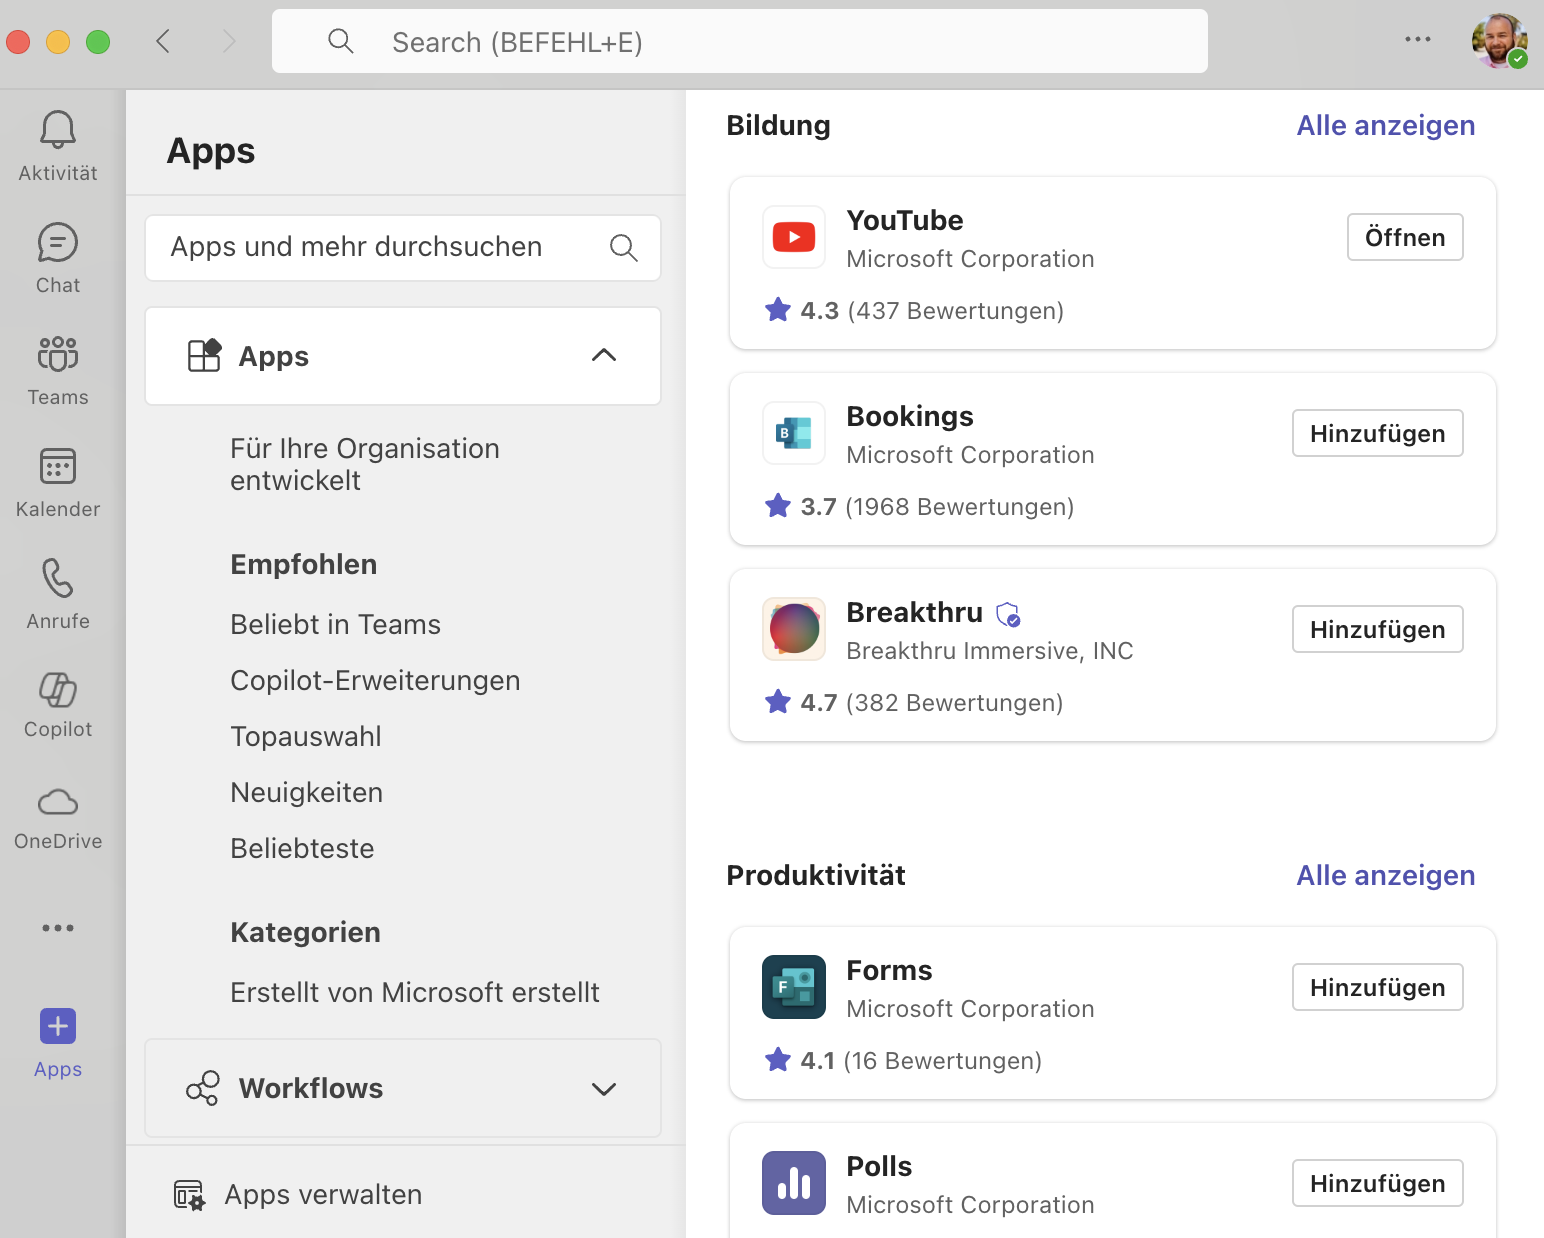Click Breakthru Immersive, INC publisher text
1544x1238 pixels.
(x=990, y=651)
